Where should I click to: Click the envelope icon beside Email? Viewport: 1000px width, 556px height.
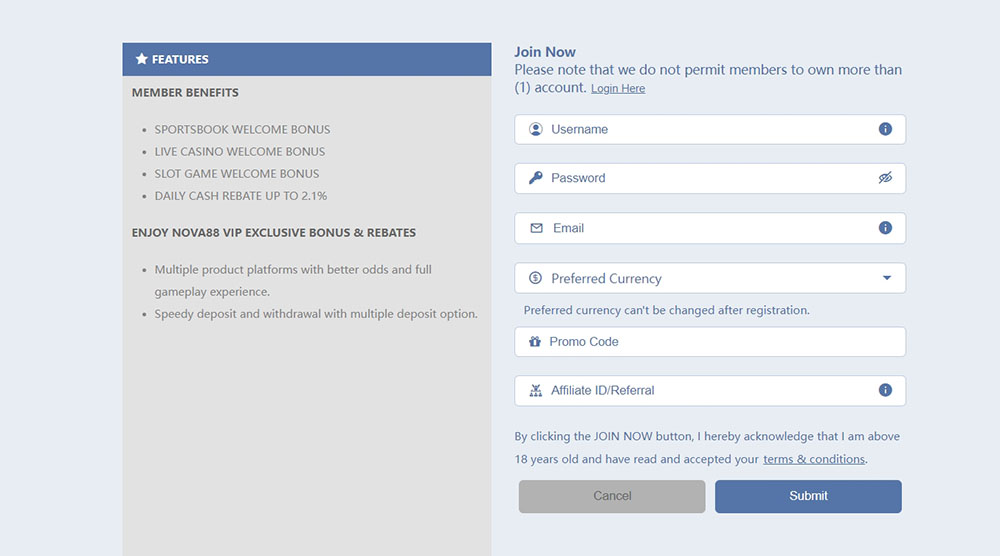coord(536,228)
